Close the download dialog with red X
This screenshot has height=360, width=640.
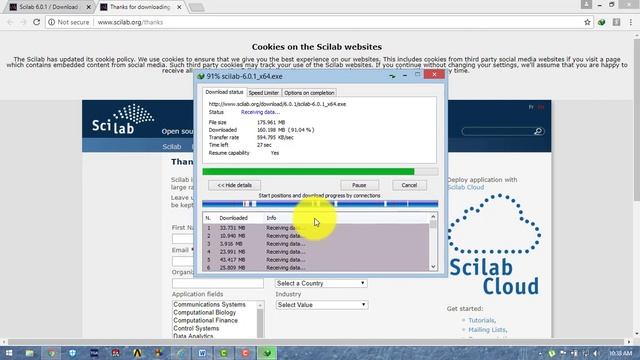[x=434, y=74]
